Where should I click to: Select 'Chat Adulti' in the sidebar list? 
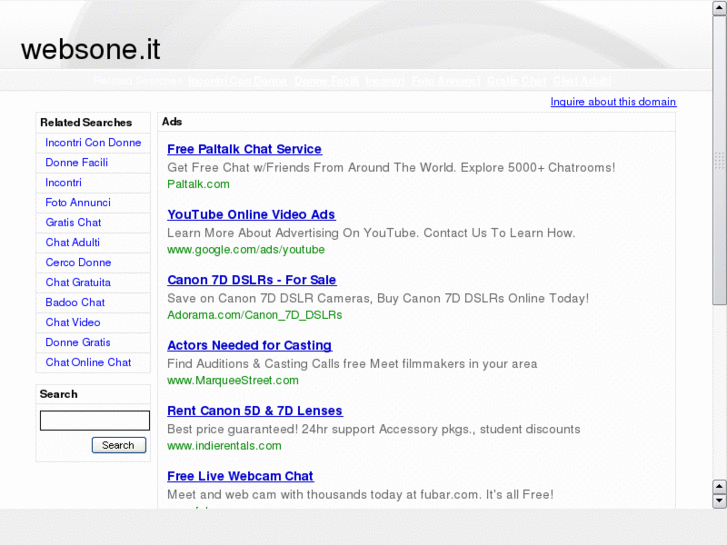pos(73,242)
